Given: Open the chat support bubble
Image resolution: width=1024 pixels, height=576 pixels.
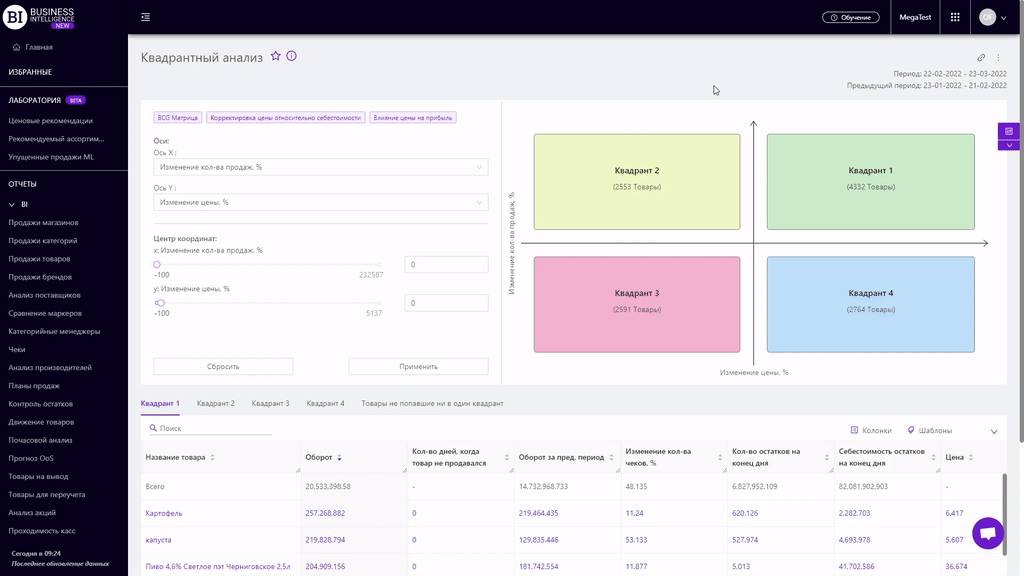Looking at the screenshot, I should pos(987,534).
